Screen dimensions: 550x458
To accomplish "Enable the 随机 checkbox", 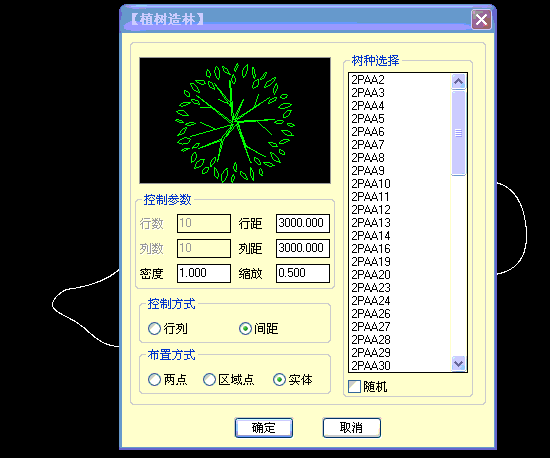I will (x=354, y=387).
